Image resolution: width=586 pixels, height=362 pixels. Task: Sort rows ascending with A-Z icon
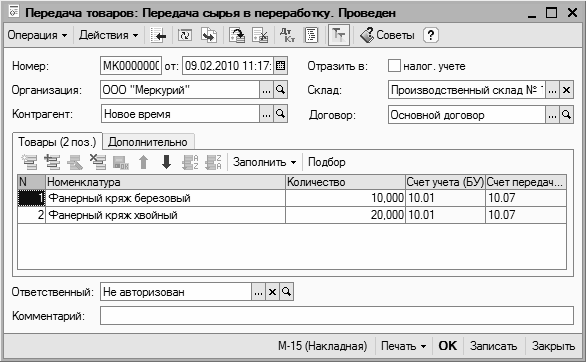tap(190, 162)
